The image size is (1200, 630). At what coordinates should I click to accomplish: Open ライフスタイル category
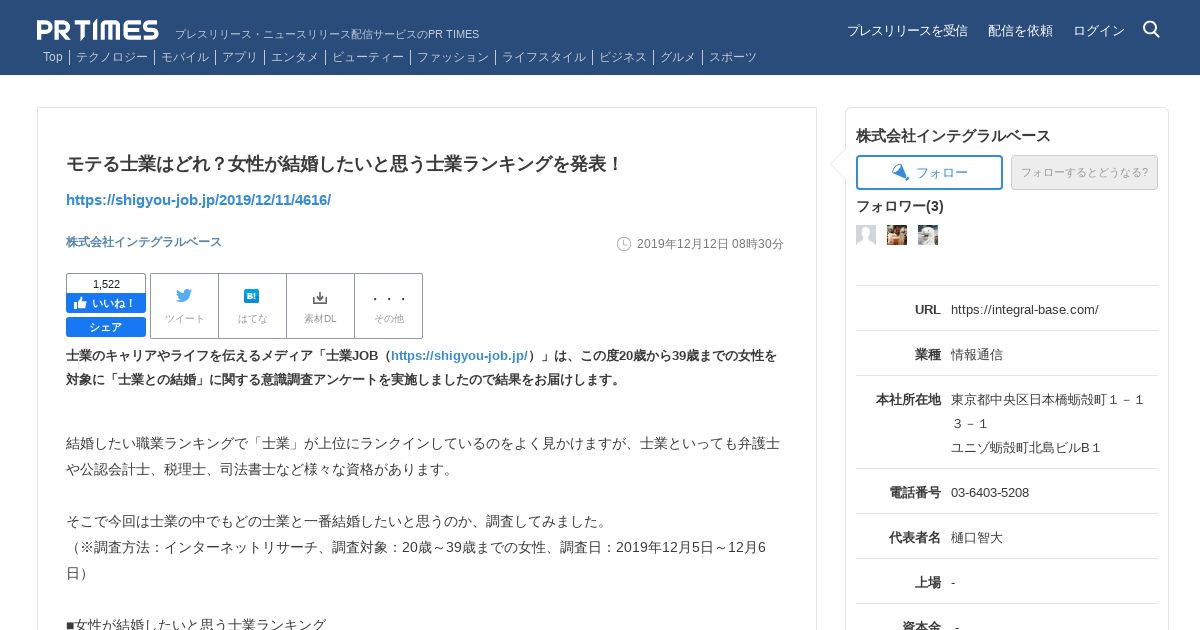point(544,57)
